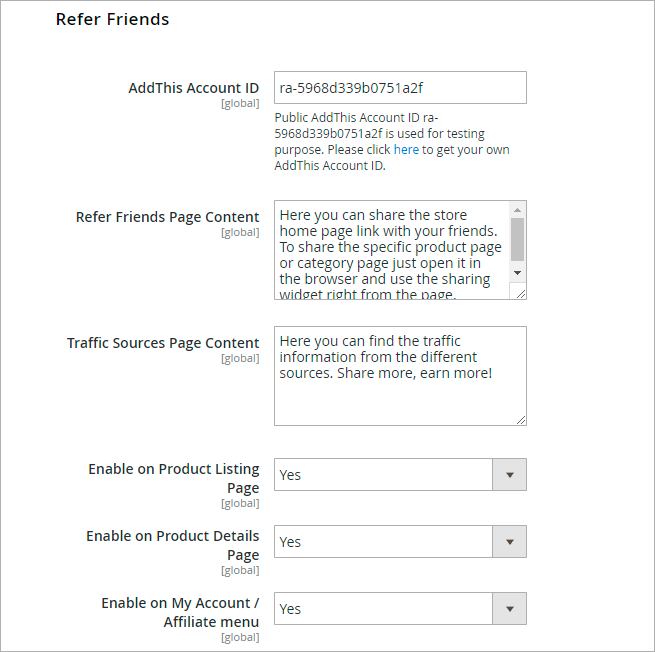Click resize handle of Traffic Sources textarea
The width and height of the screenshot is (655, 652).
[520, 420]
